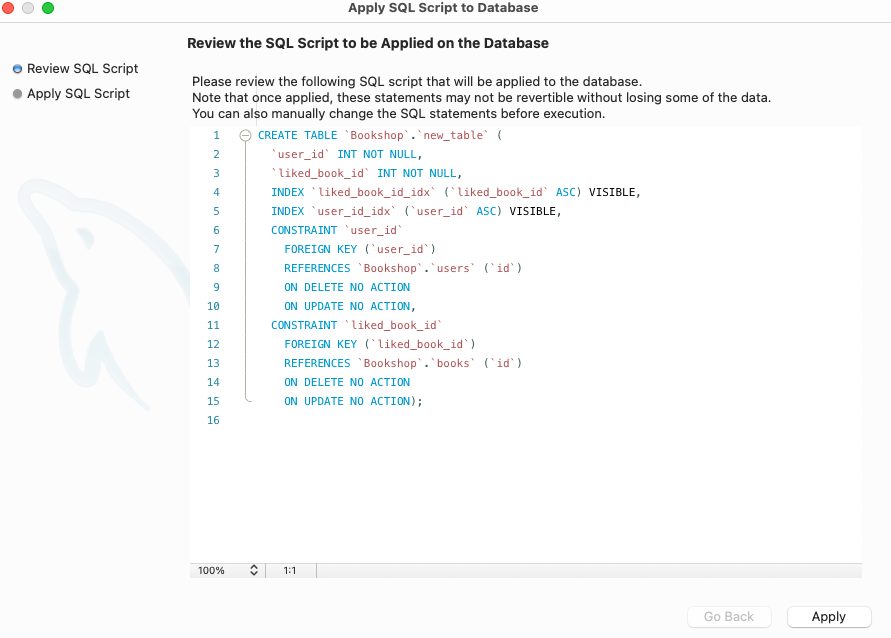
Task: Click FOREIGN KEY (`liked_book_id`) on line 12
Action: click(x=380, y=344)
